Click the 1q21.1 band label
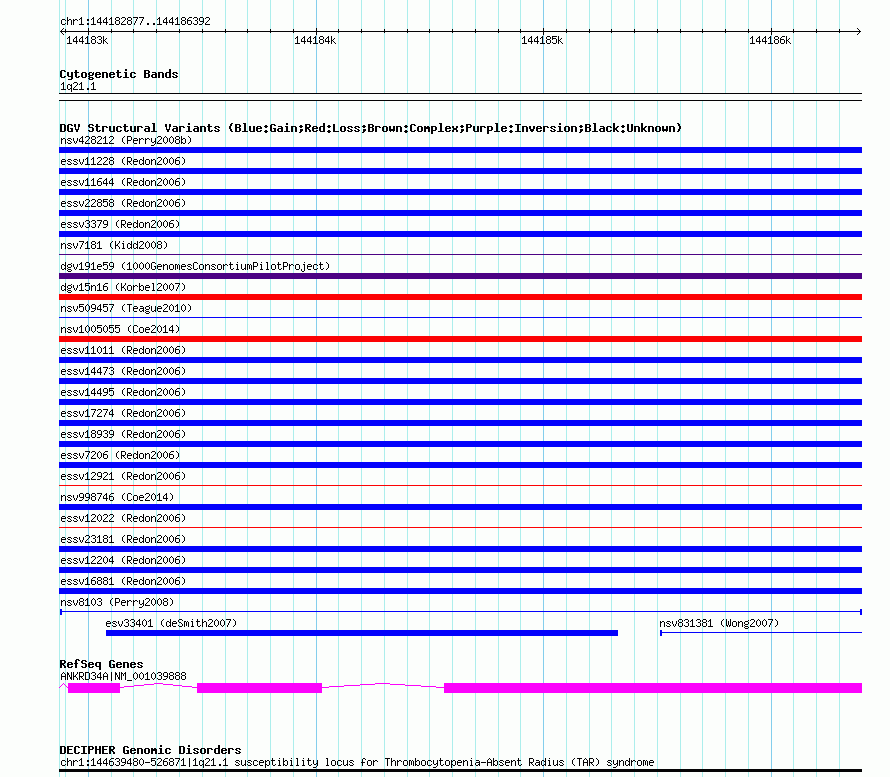The width and height of the screenshot is (890, 777). [x=78, y=86]
